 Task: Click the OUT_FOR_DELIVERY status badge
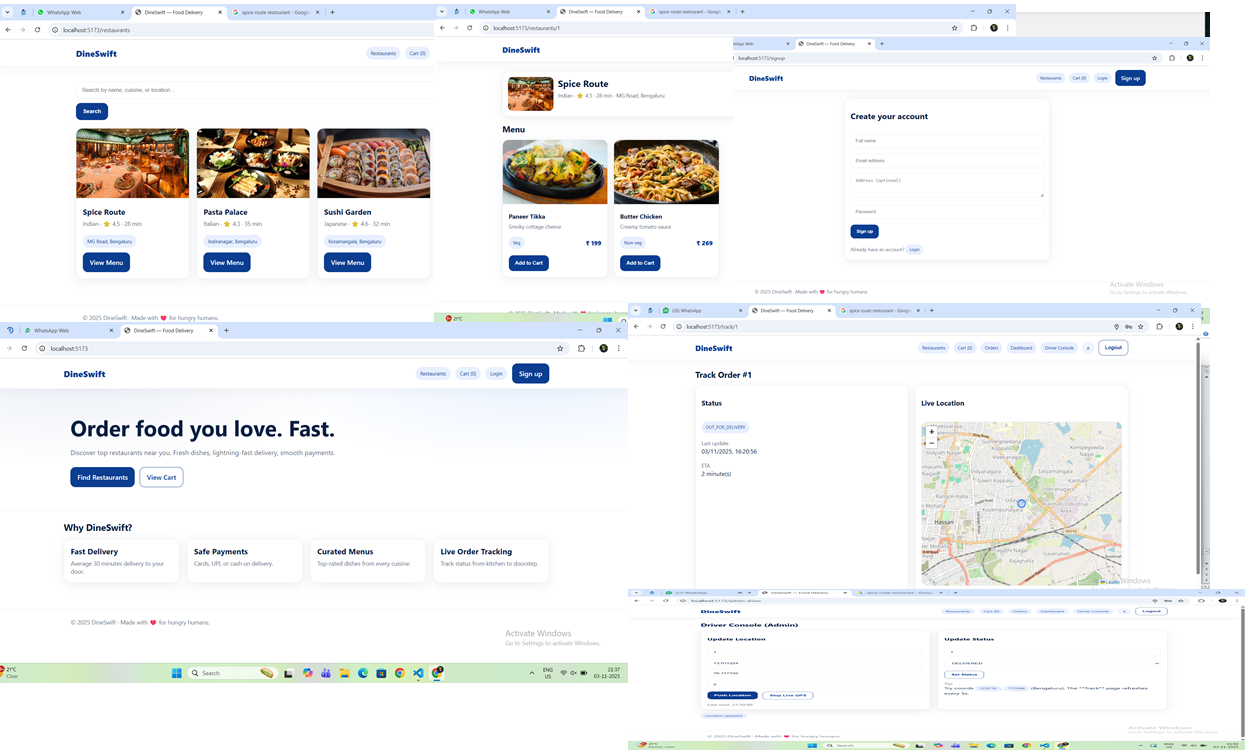coord(725,427)
